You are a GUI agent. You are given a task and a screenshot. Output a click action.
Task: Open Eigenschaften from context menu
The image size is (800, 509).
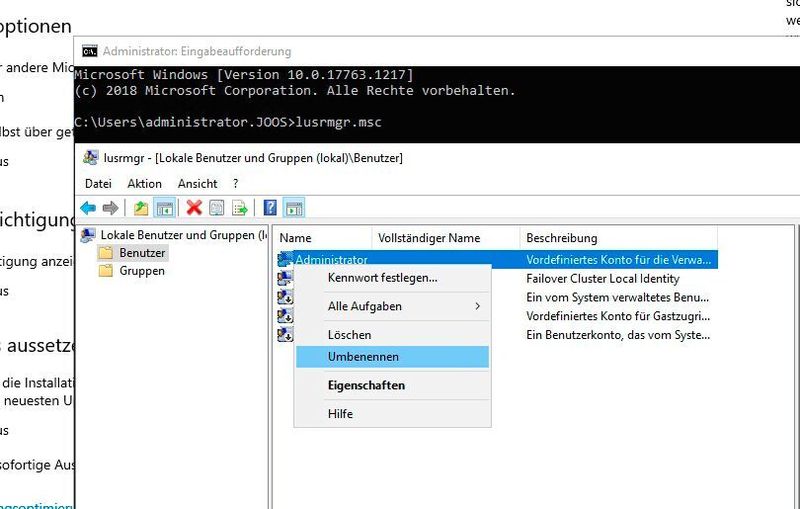392,386
